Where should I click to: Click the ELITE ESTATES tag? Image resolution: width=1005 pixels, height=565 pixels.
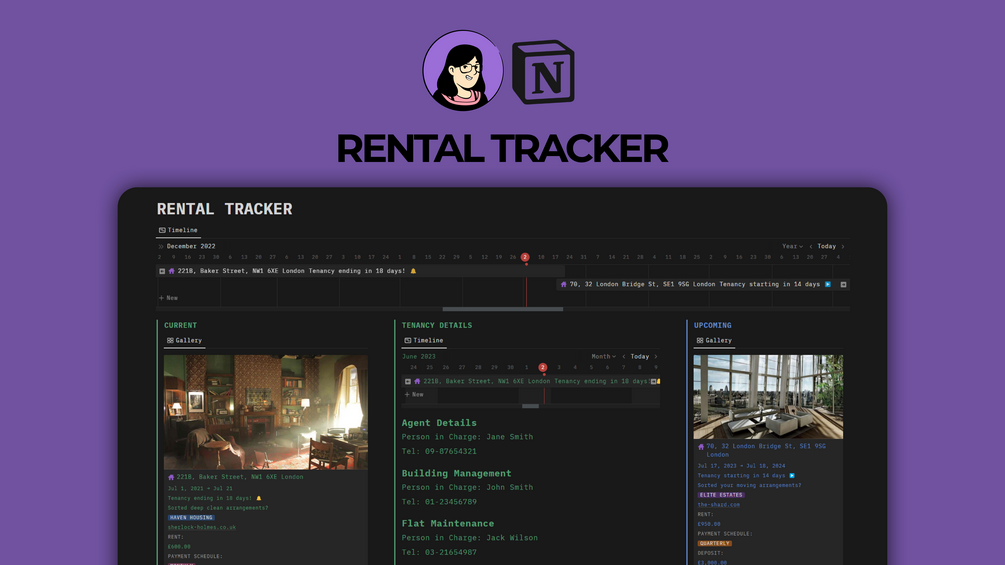pos(721,495)
